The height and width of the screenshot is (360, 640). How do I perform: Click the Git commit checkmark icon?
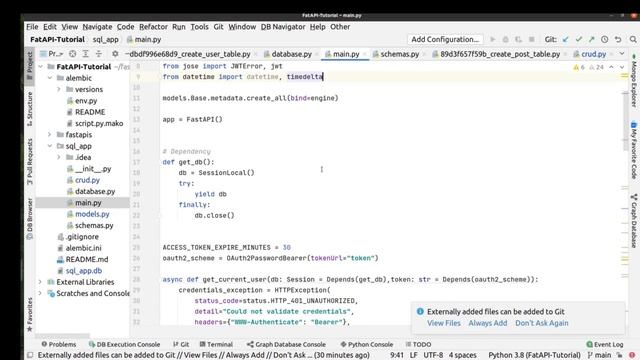click(578, 40)
